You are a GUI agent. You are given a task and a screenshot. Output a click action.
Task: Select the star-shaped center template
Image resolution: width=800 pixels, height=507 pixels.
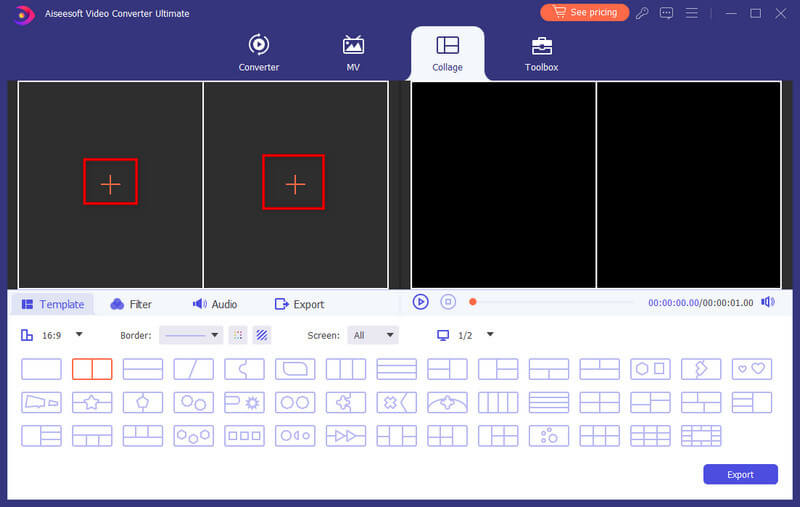pos(92,402)
